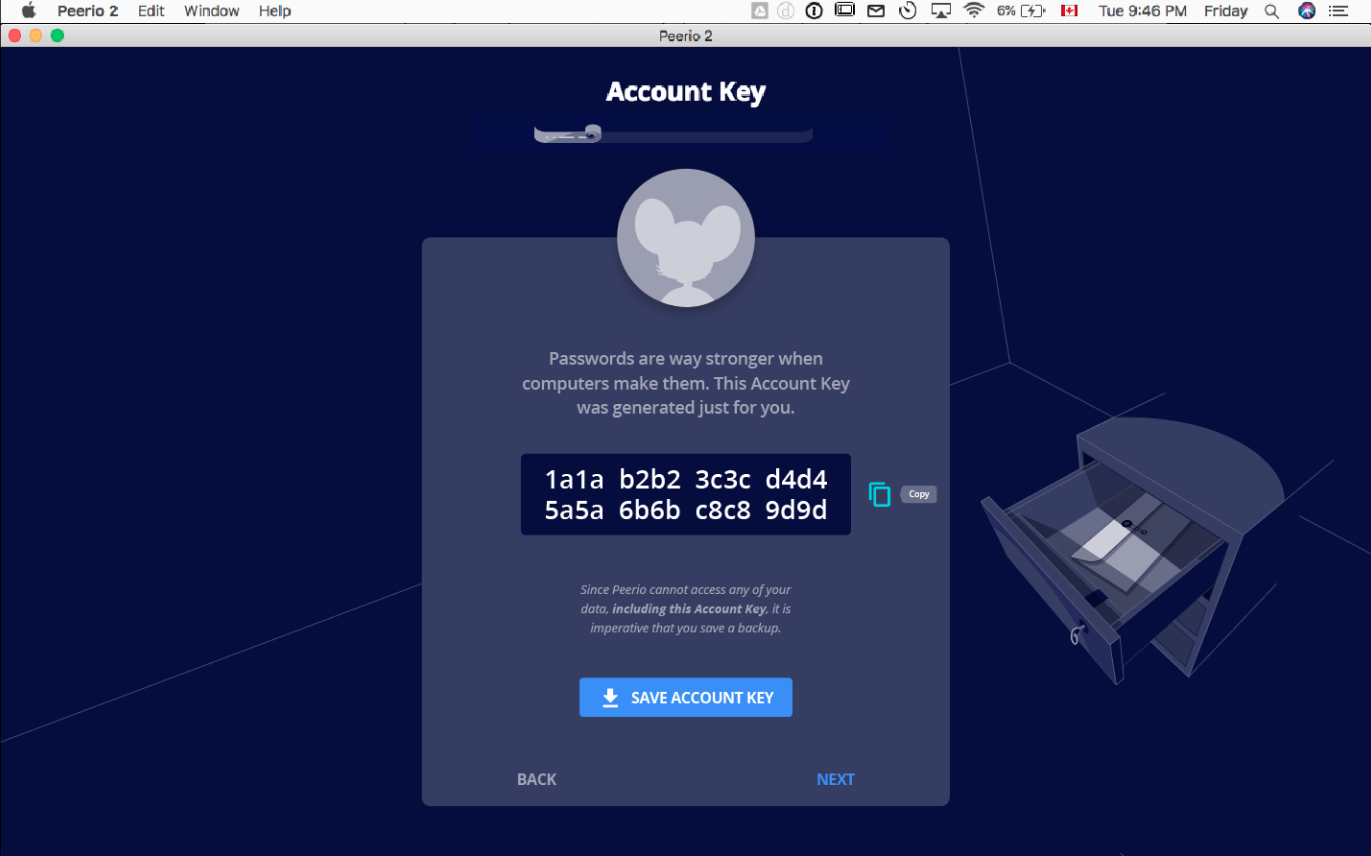This screenshot has height=856, width=1371.
Task: Click the Account Key heading
Action: [x=686, y=92]
